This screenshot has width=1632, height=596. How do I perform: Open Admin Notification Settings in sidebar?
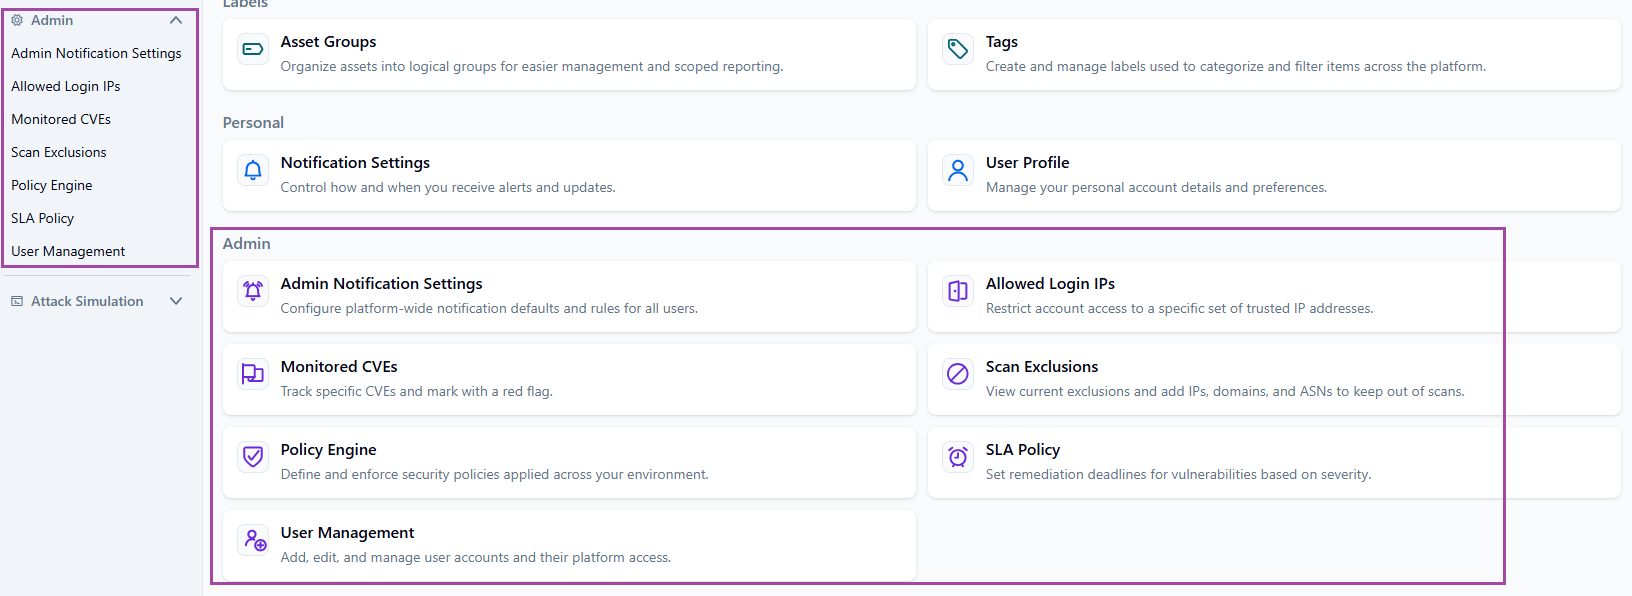coord(96,53)
